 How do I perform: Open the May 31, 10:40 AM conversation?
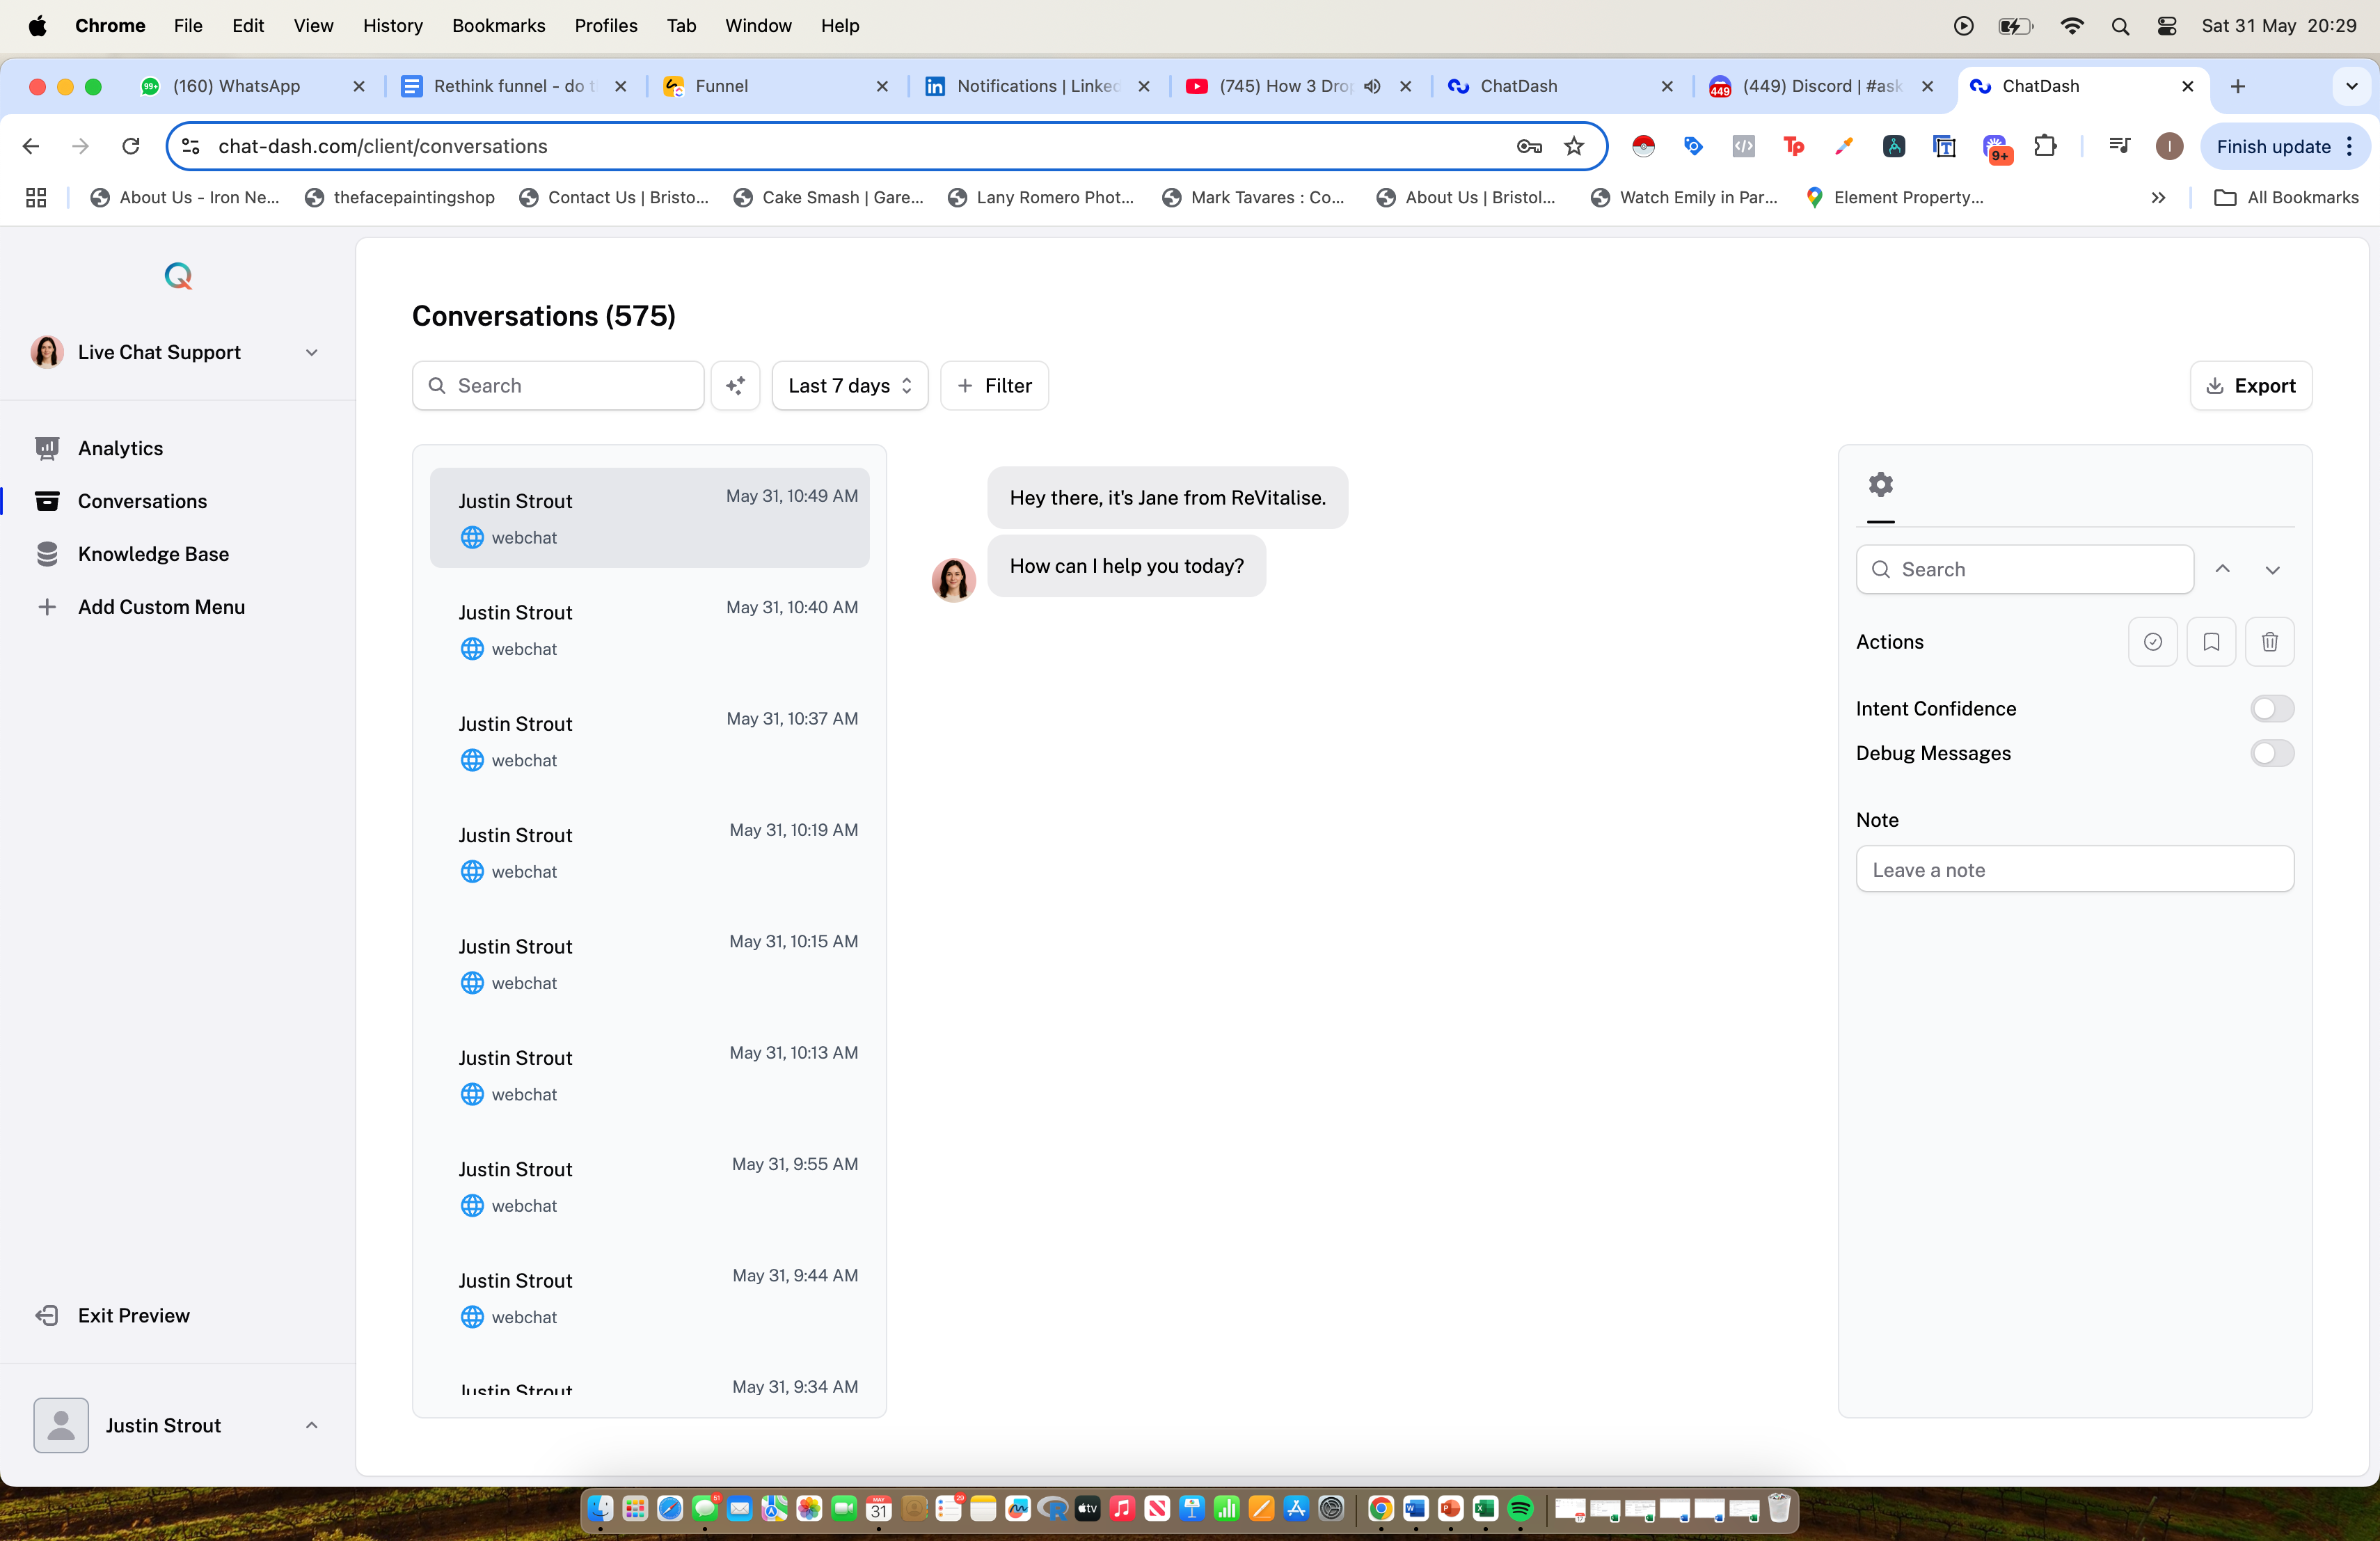click(x=649, y=630)
